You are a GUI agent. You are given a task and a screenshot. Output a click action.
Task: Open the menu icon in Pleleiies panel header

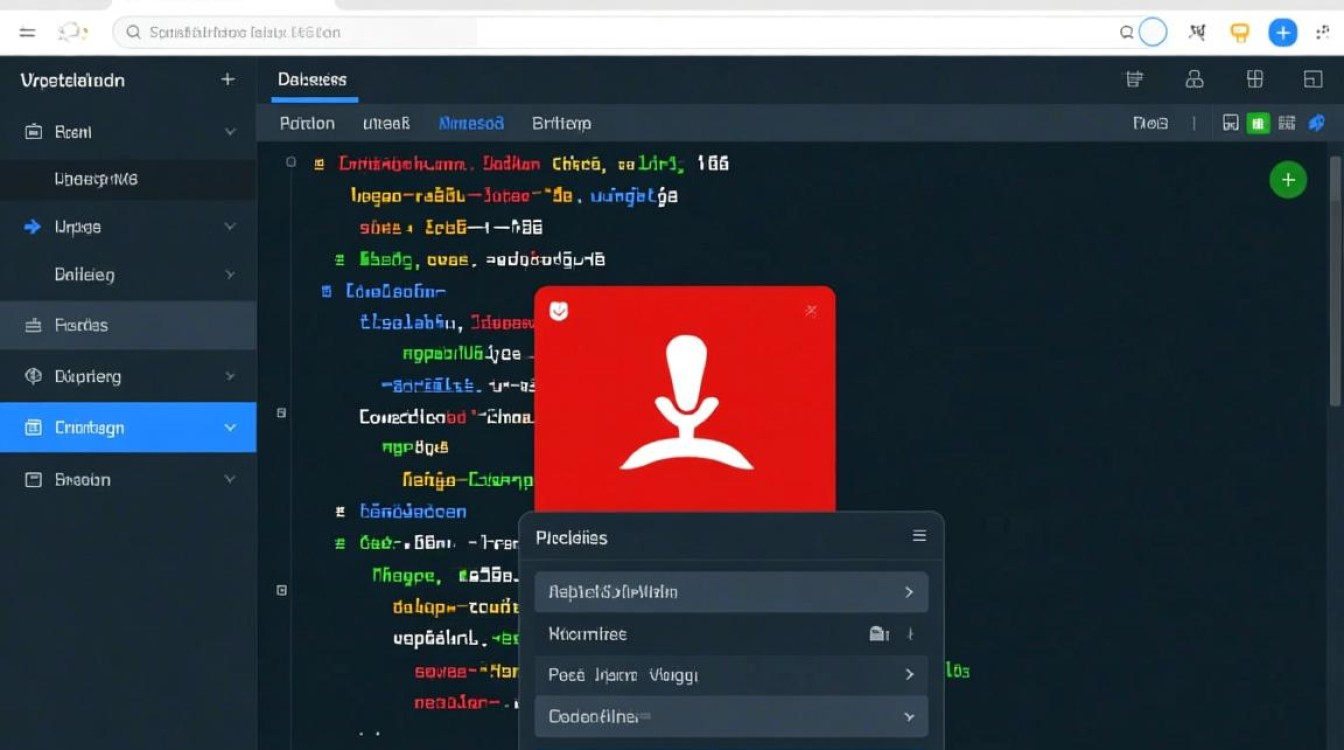click(919, 537)
